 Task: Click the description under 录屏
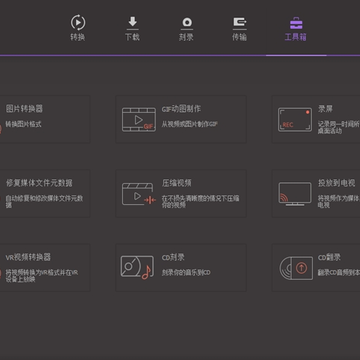pyautogui.click(x=339, y=127)
